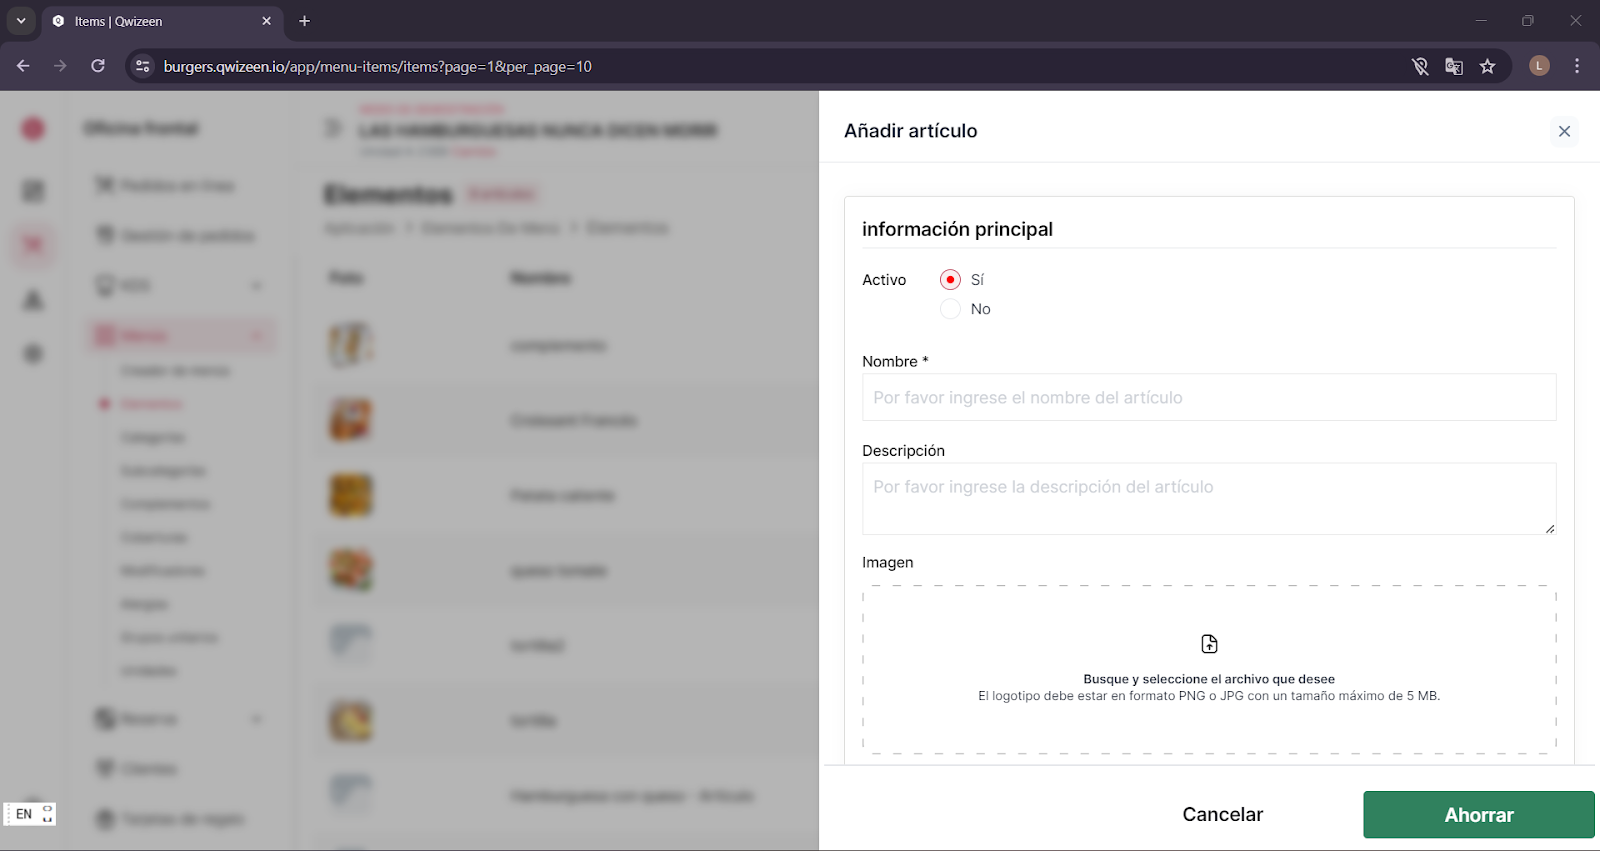Open the browser profile avatar
Screen dimensions: 1600x851
click(x=1539, y=66)
